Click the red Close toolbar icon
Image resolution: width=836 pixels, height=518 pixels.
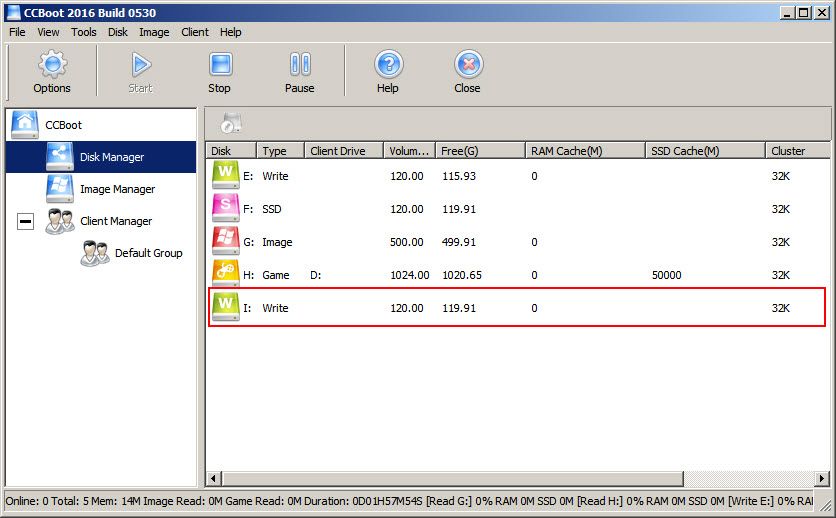(468, 64)
